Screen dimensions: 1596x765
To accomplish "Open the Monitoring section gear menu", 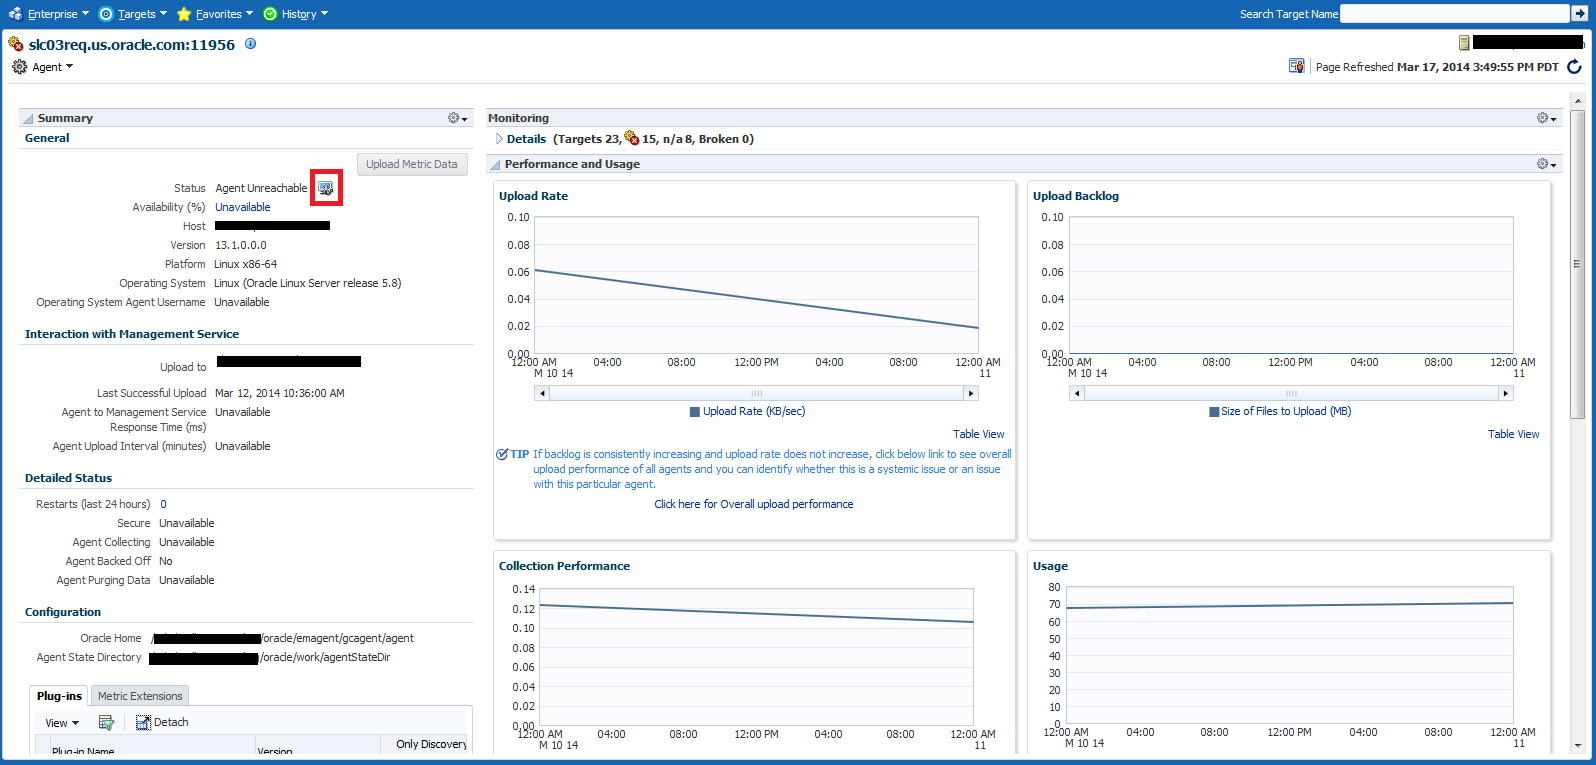I will 1547,118.
